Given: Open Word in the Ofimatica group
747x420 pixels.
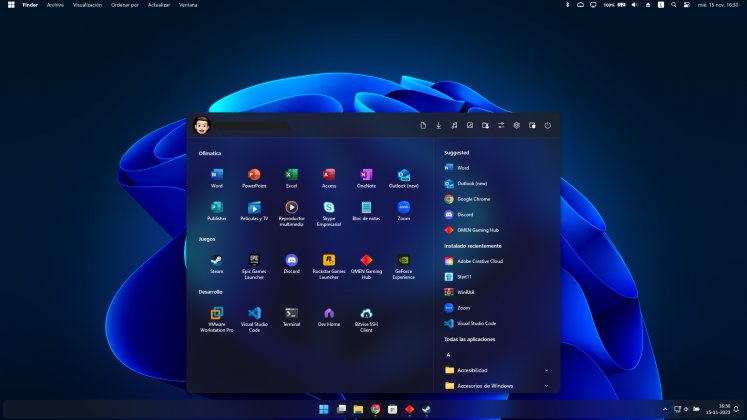Looking at the screenshot, I should [217, 179].
